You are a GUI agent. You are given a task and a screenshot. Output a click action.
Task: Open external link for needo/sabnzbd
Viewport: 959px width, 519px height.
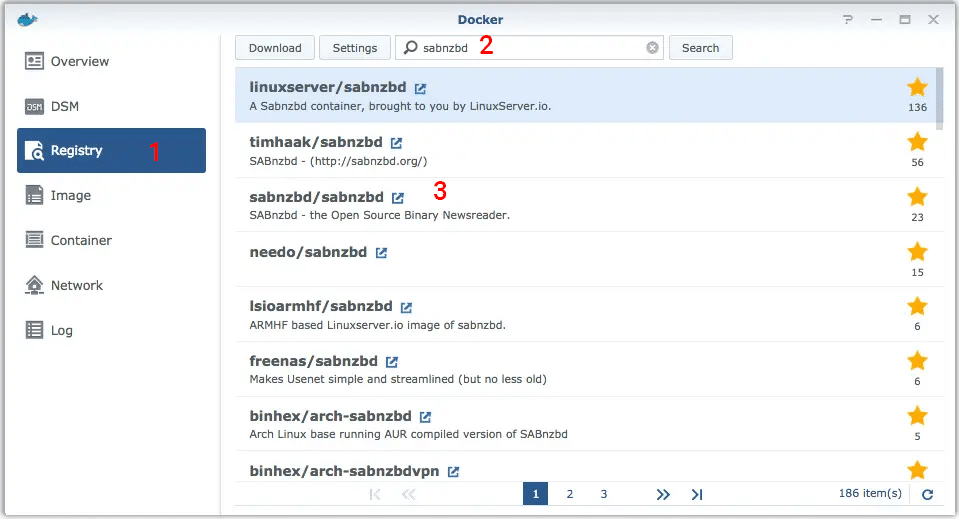[x=381, y=252]
